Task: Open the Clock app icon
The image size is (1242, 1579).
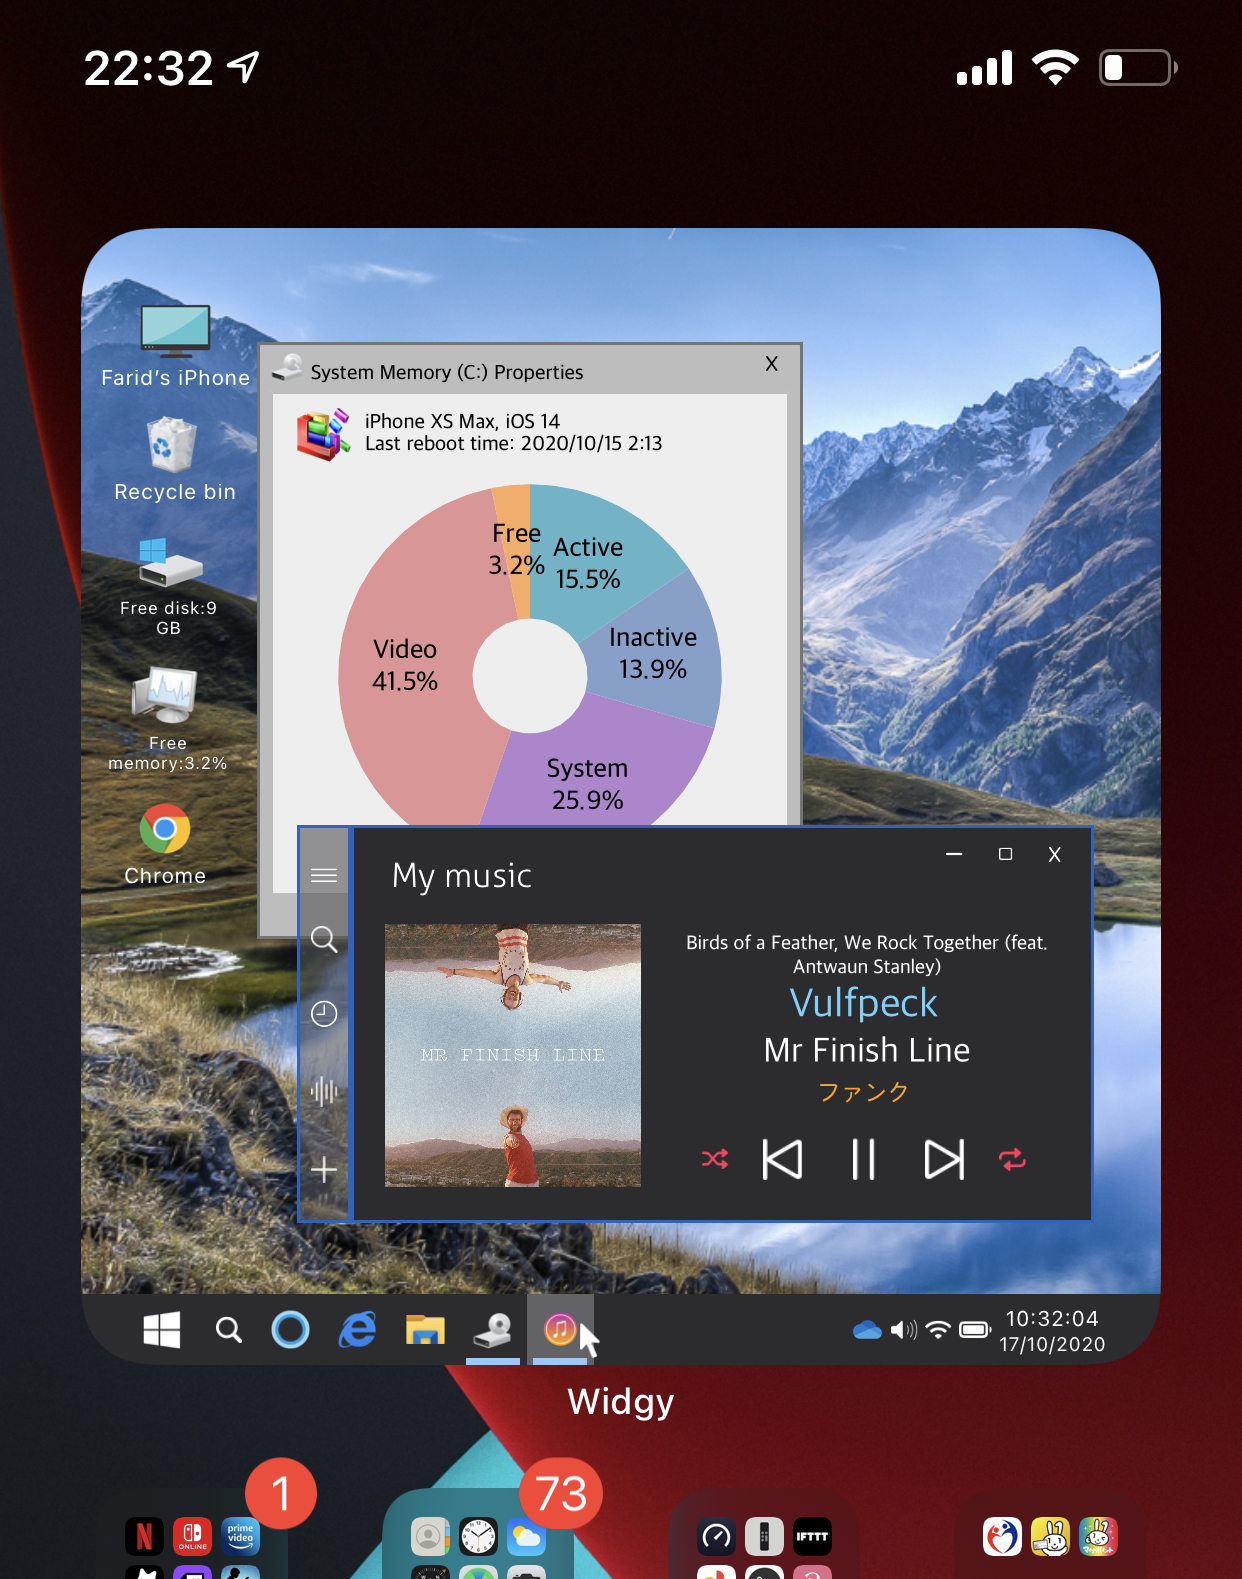Action: (479, 1536)
